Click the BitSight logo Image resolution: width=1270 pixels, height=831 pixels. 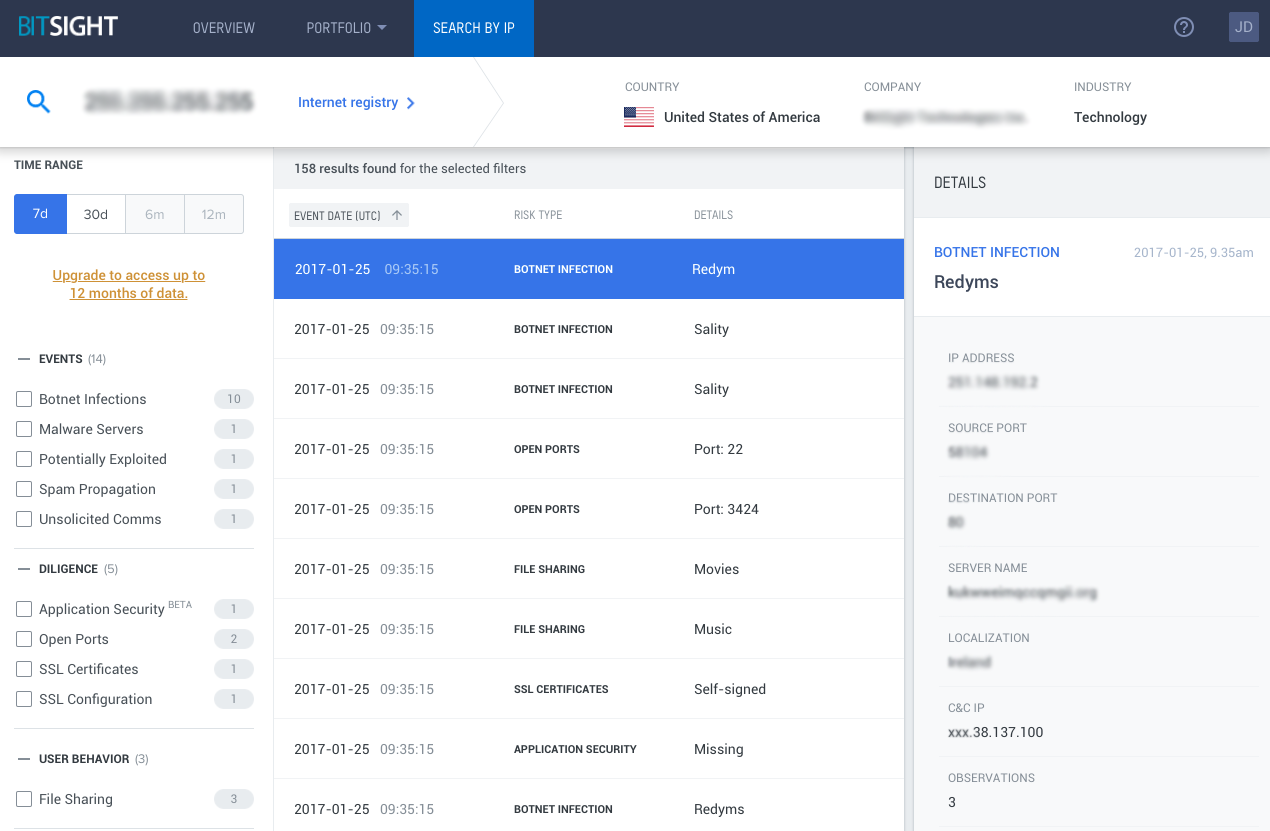[68, 27]
